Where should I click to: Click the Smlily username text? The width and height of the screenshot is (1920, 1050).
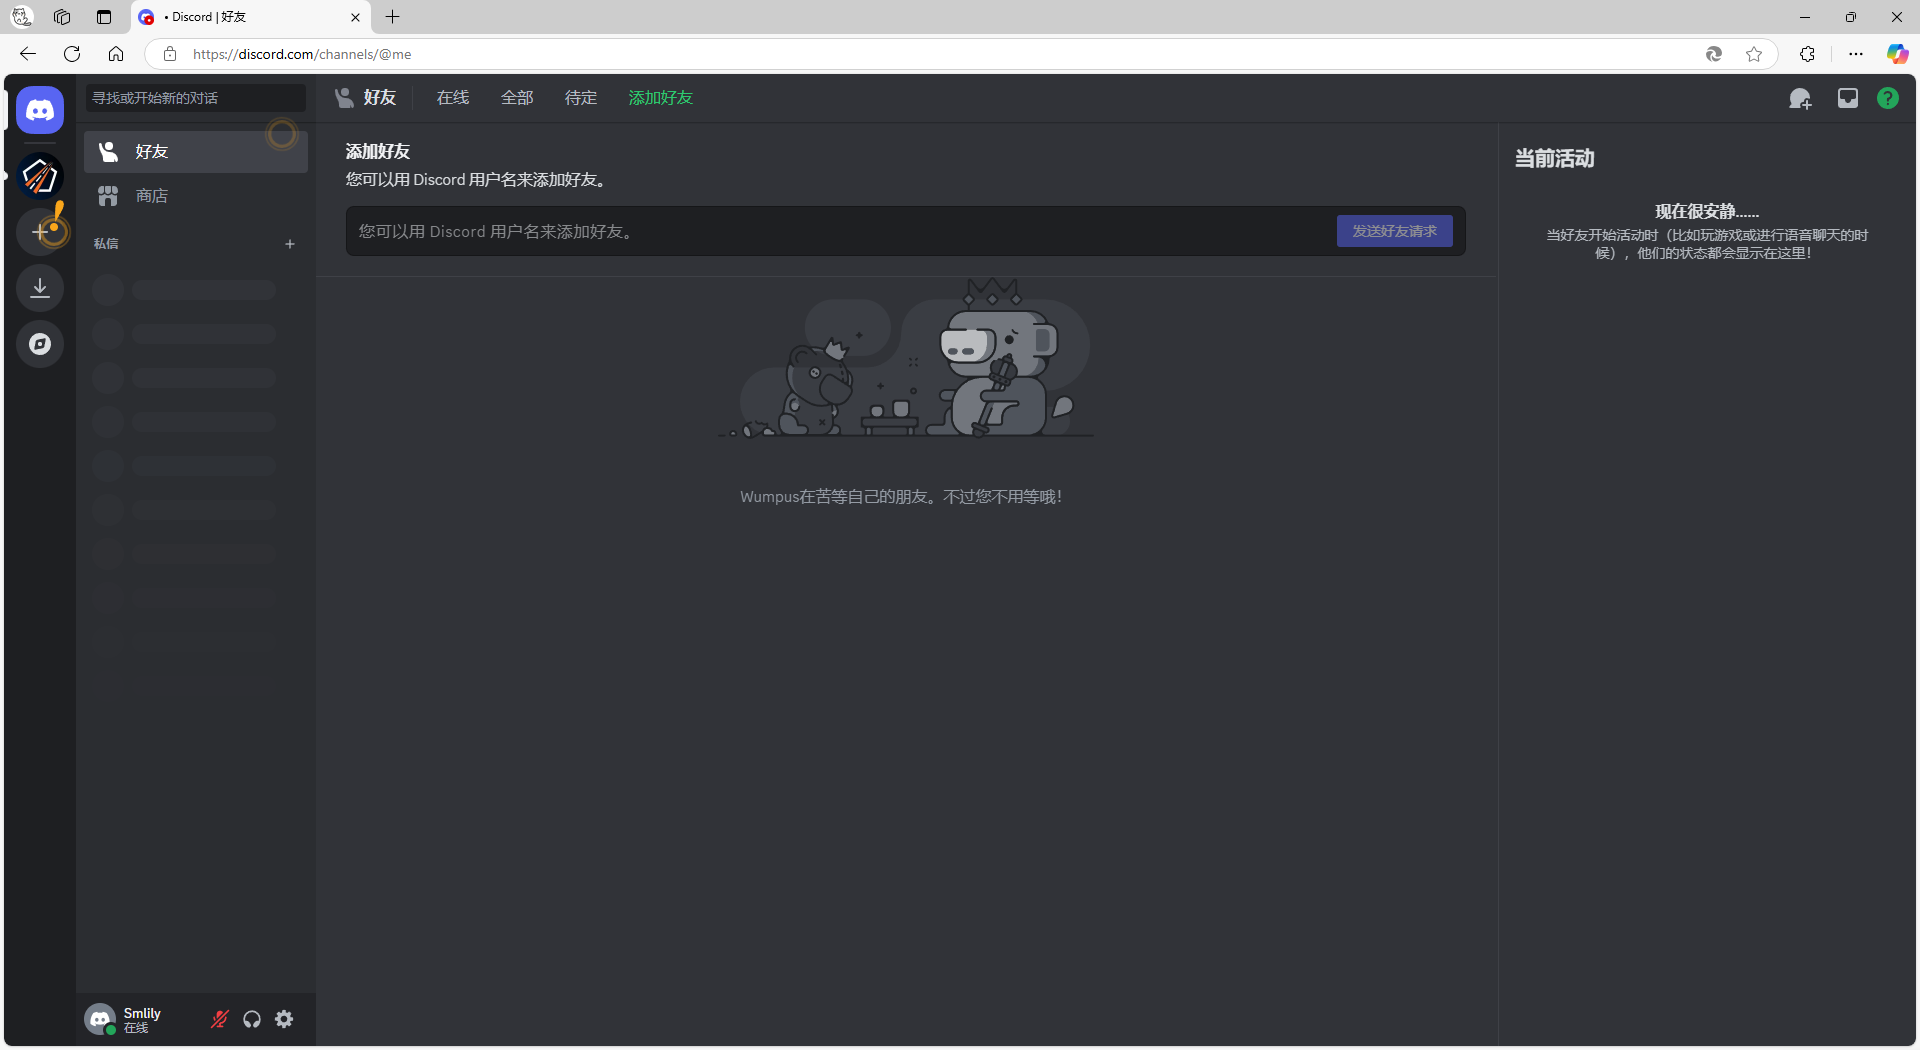(142, 1013)
